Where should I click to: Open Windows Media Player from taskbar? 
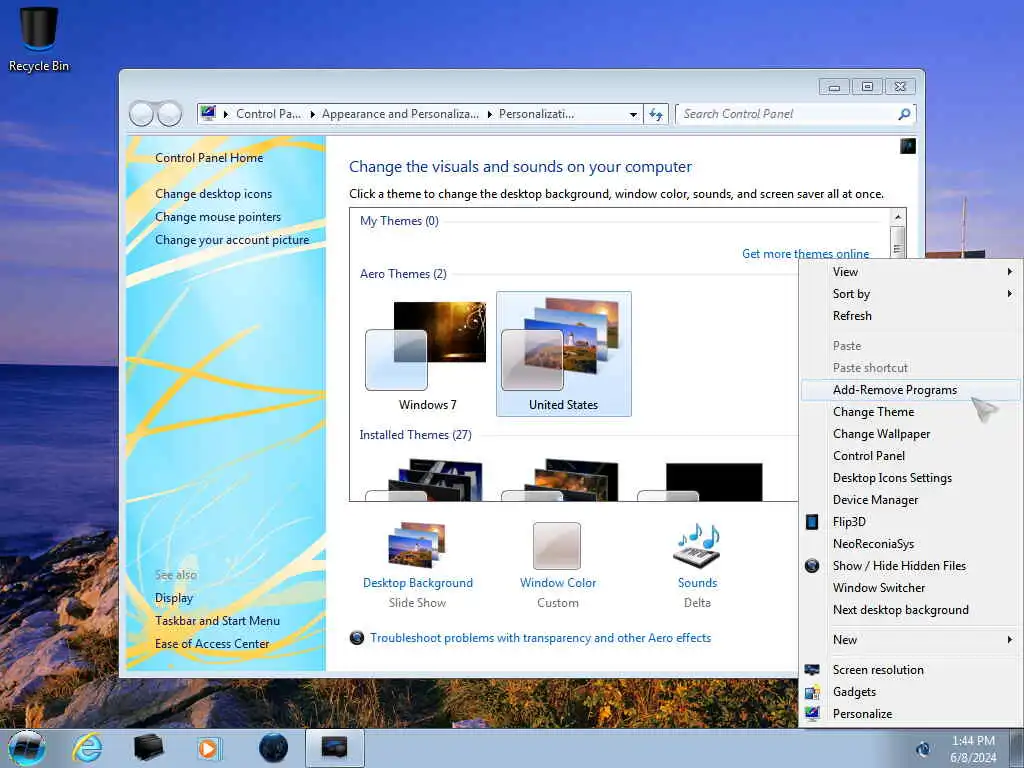pyautogui.click(x=209, y=748)
